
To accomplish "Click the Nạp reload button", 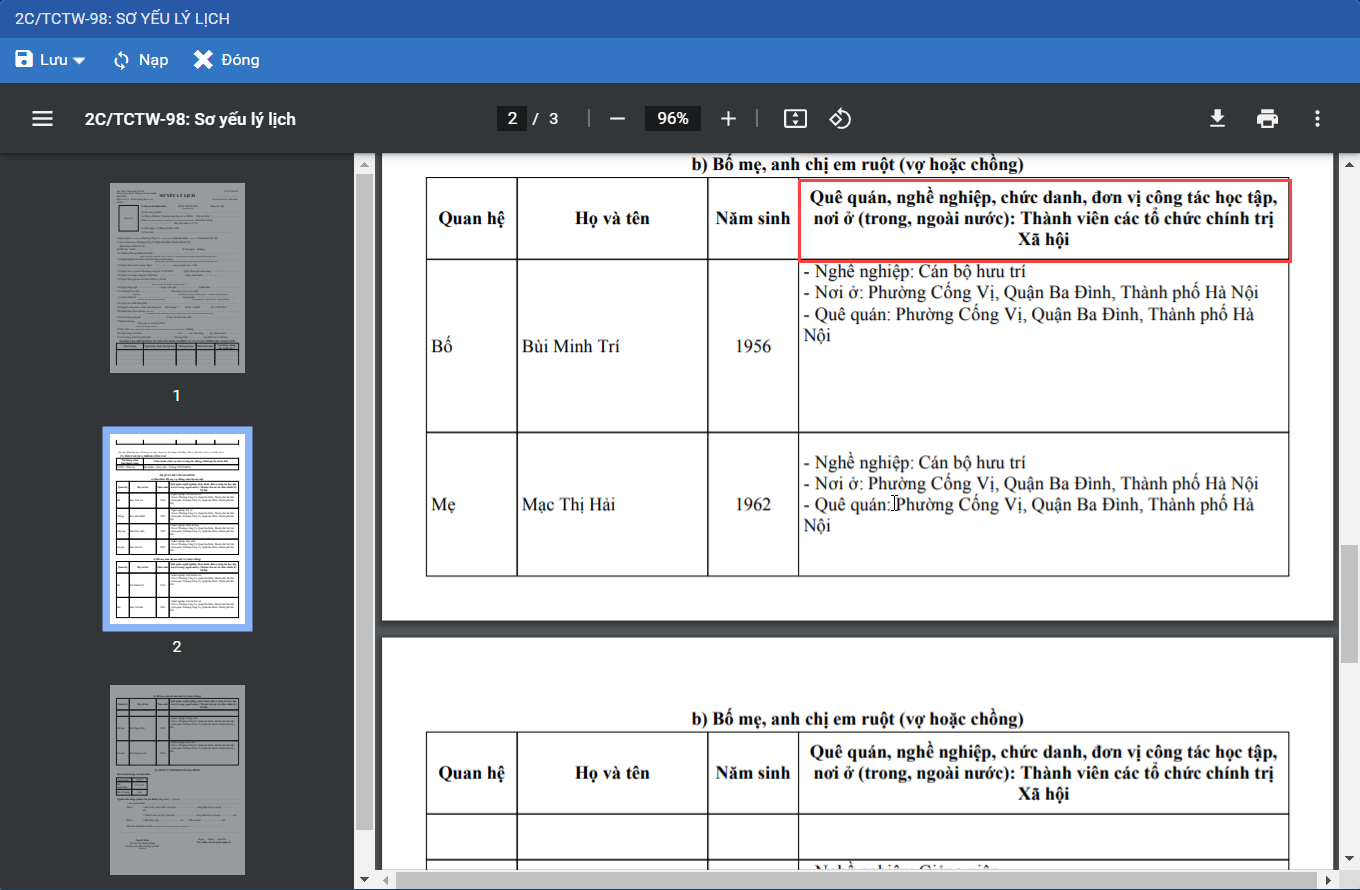I will pos(140,60).
